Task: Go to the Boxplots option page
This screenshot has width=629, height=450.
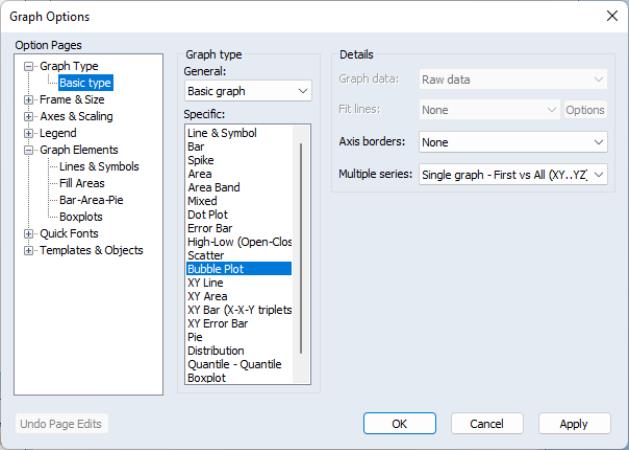Action: 80,216
